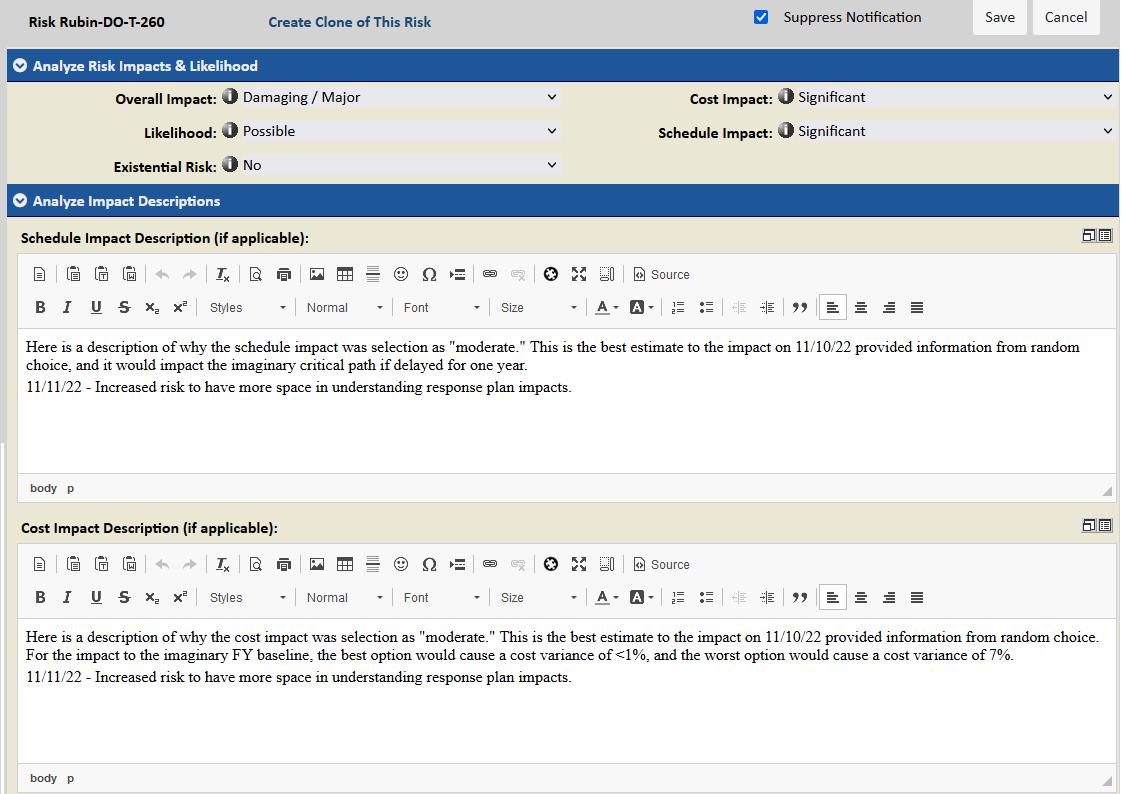Image resolution: width=1122 pixels, height=794 pixels.
Task: Maximize the Schedule Impact editor
Action: (579, 275)
